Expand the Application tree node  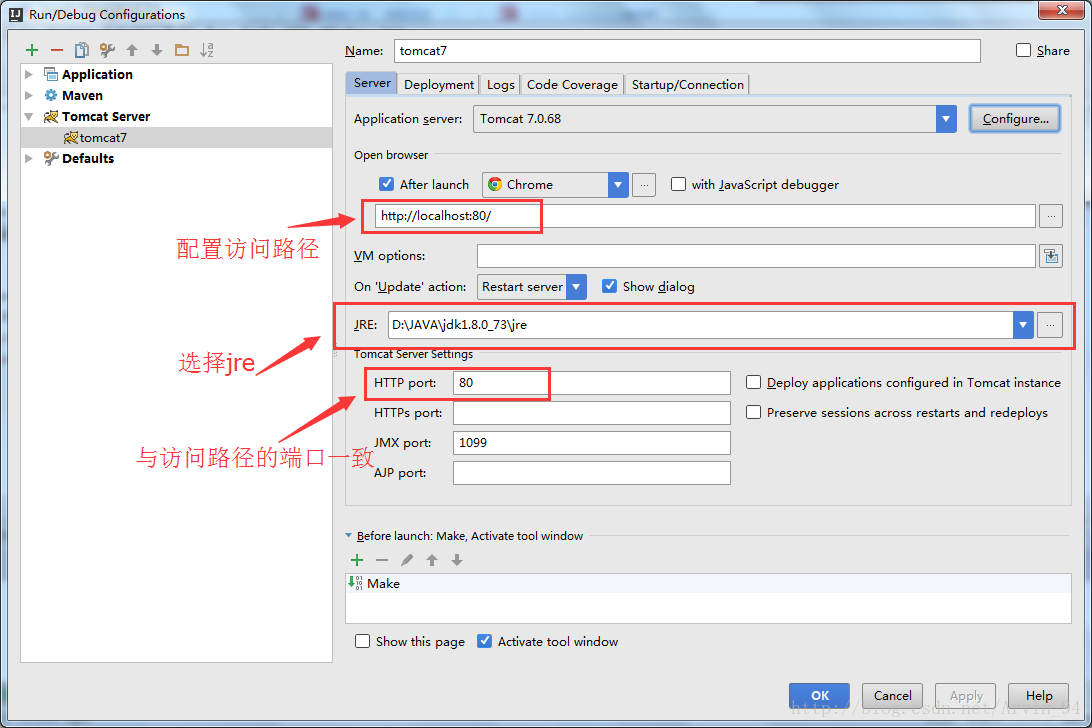click(29, 74)
